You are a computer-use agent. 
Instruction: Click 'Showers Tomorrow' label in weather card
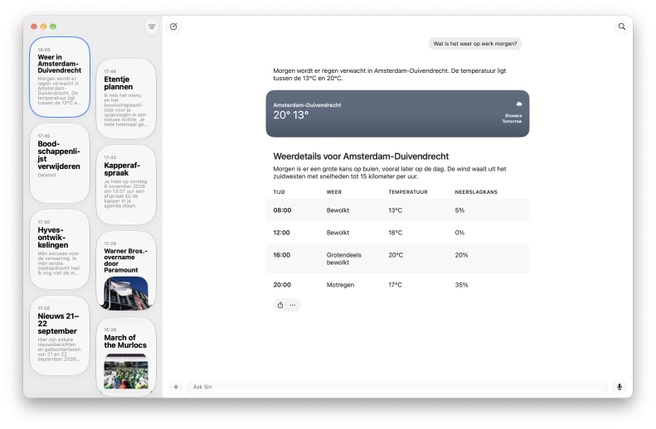point(512,118)
